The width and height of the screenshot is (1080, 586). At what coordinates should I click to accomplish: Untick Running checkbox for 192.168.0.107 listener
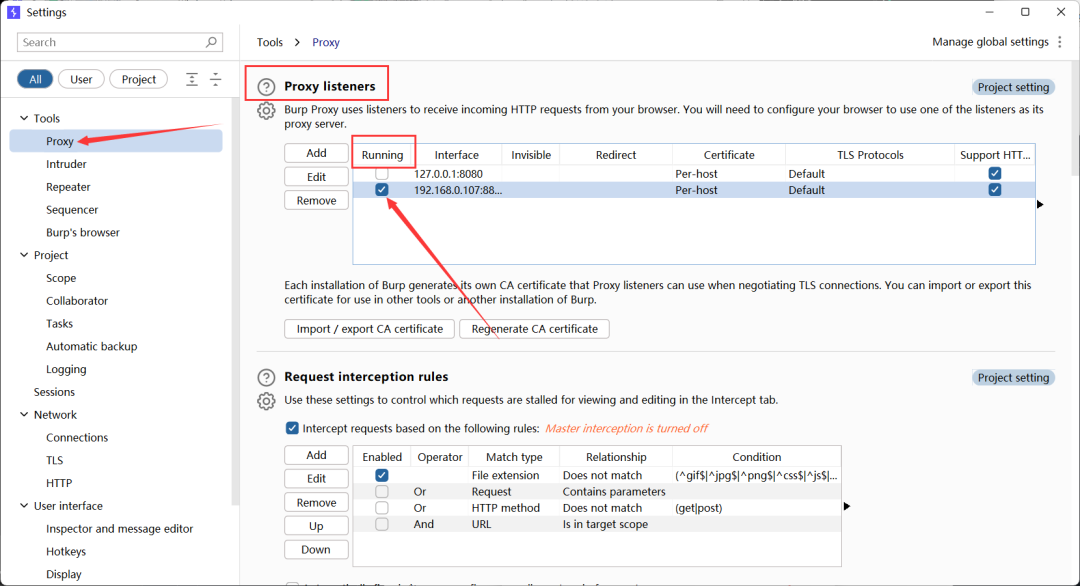(x=382, y=190)
